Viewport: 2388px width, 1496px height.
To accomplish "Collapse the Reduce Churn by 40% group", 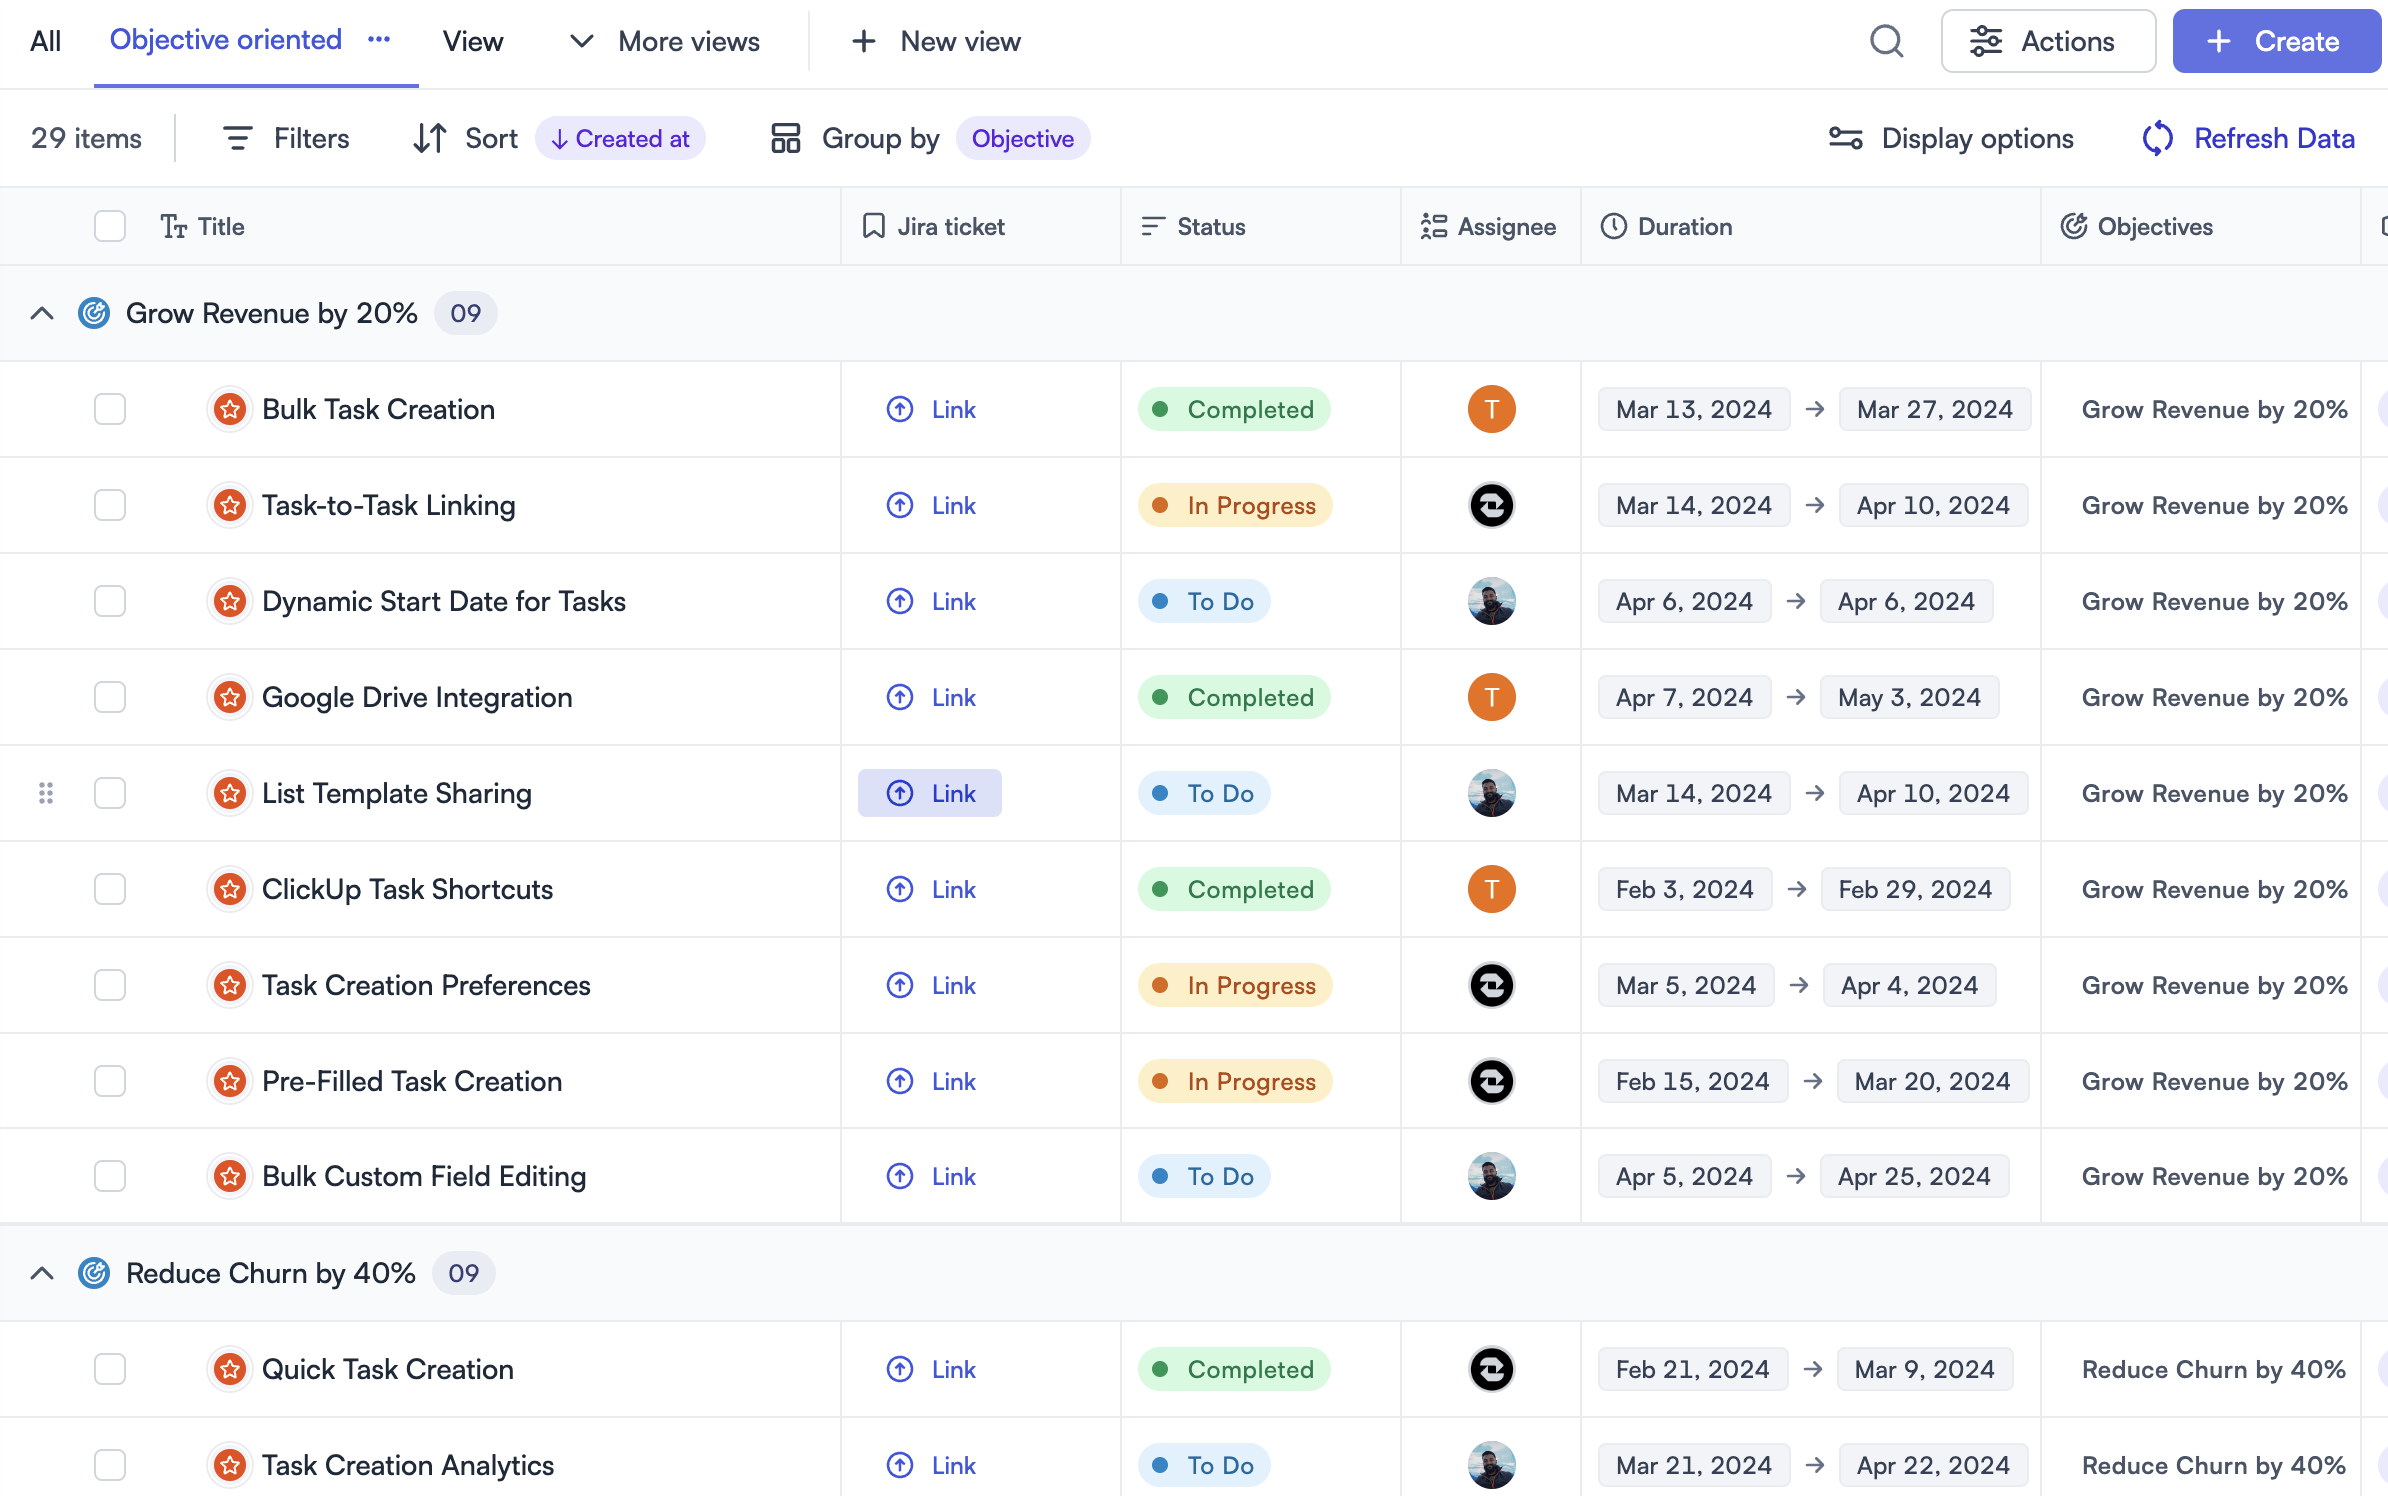I will click(x=42, y=1273).
